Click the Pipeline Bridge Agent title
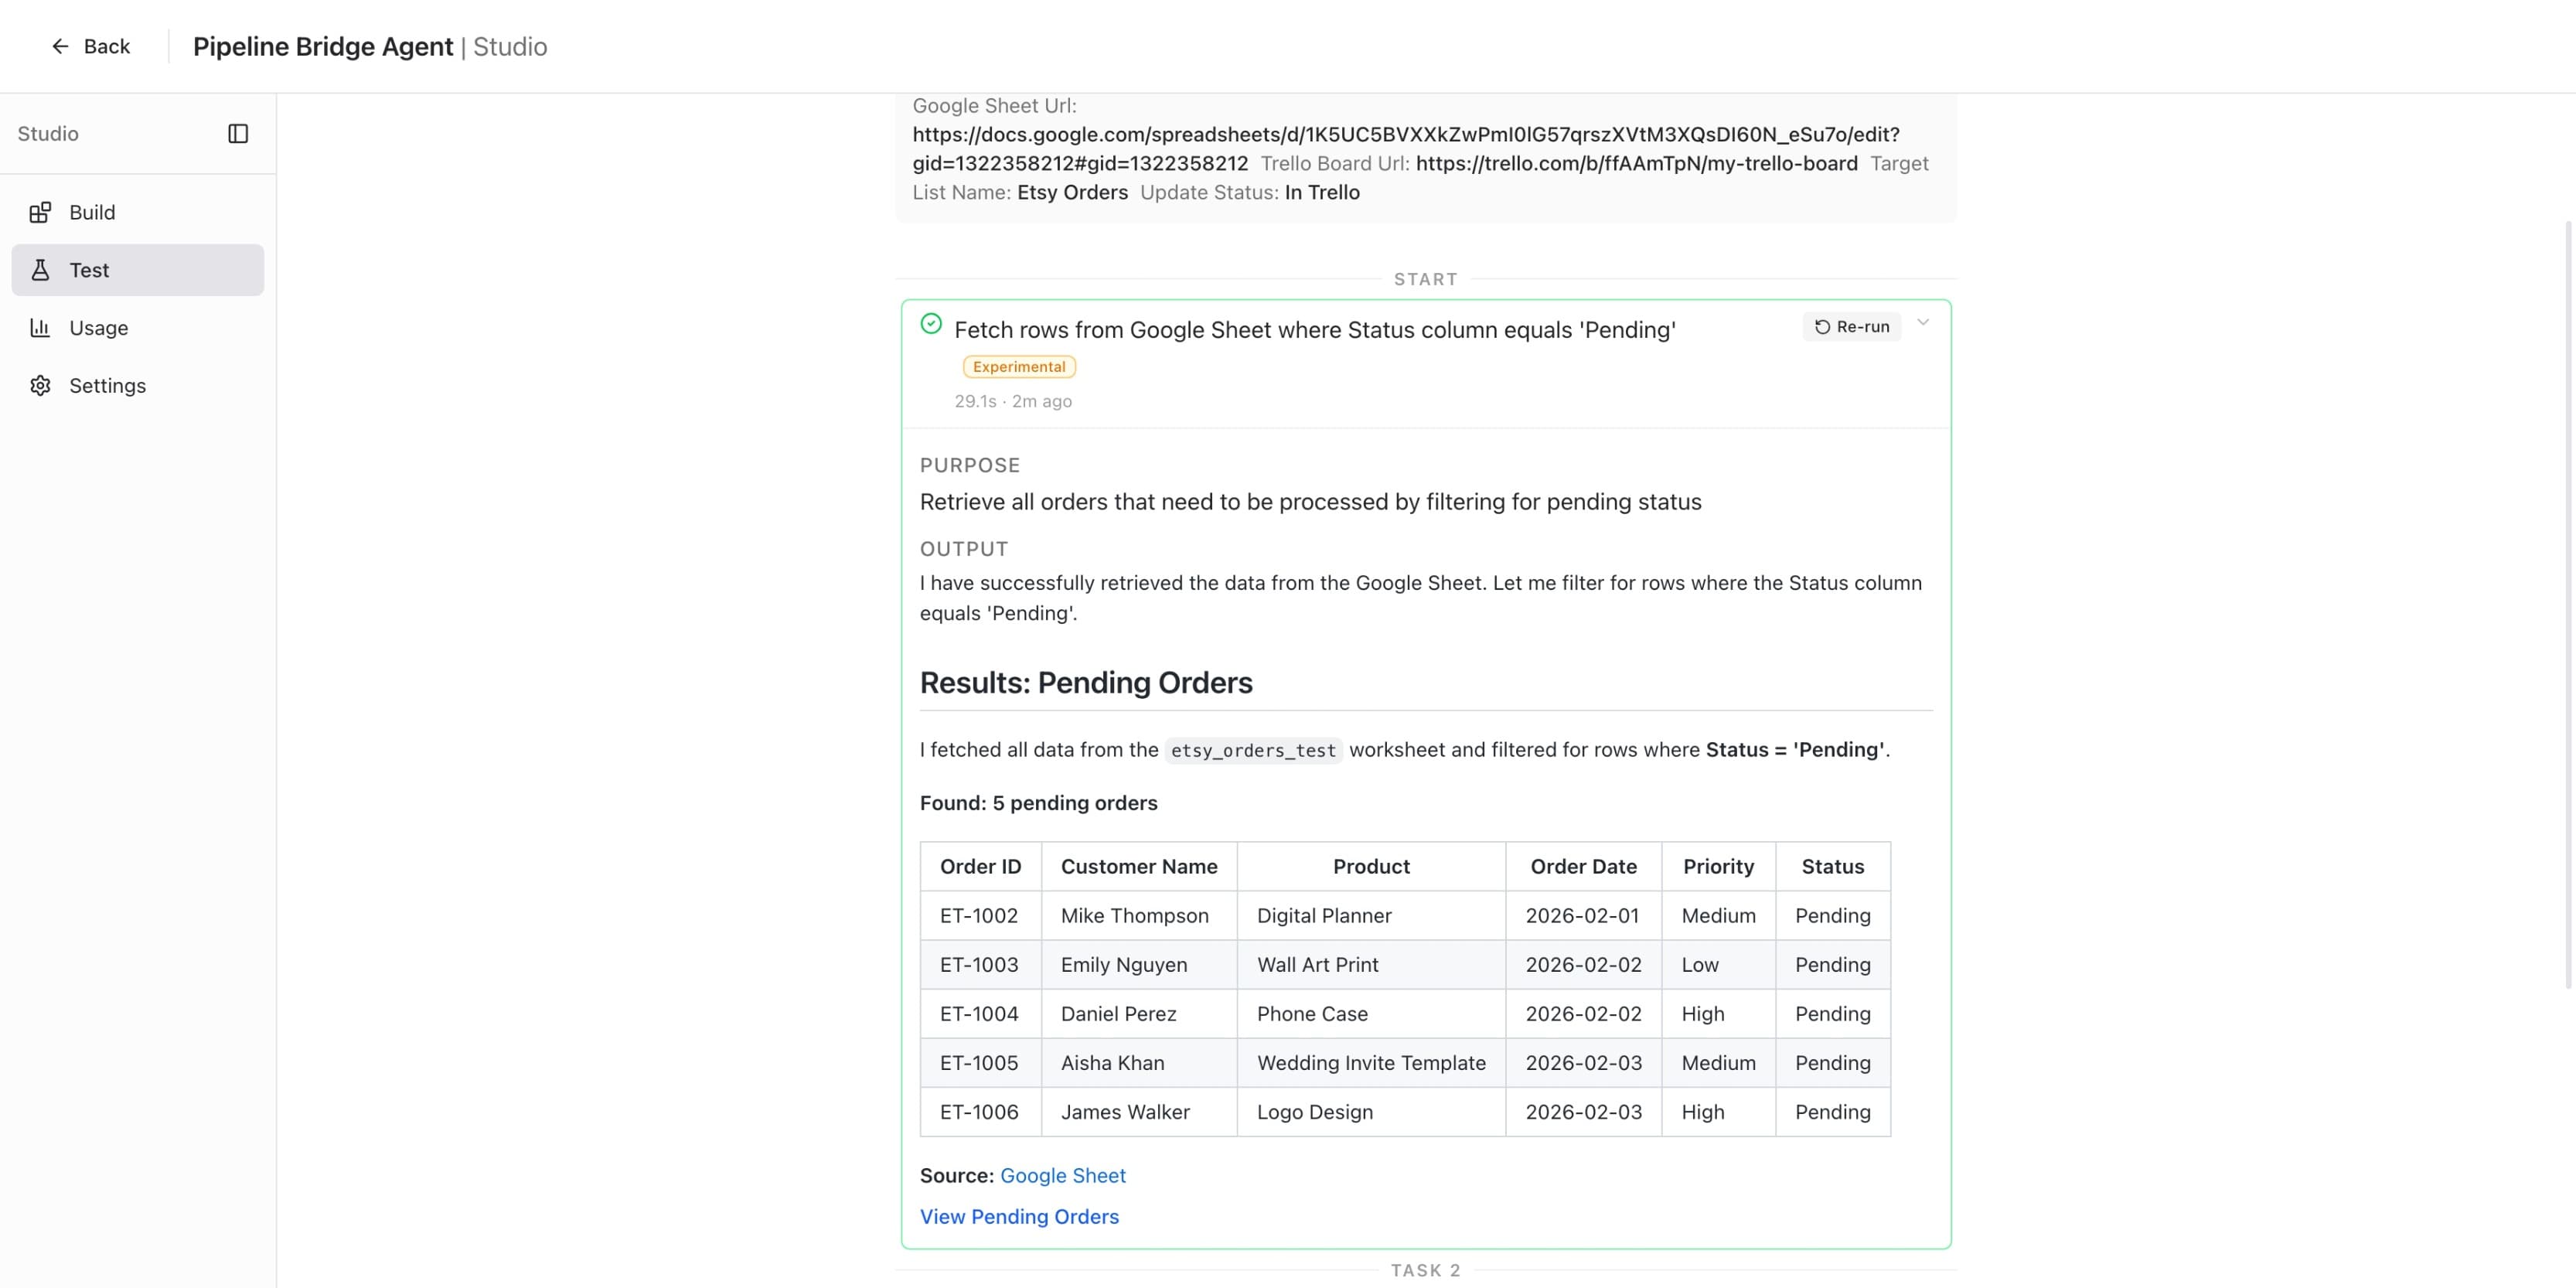2576x1288 pixels. point(323,46)
